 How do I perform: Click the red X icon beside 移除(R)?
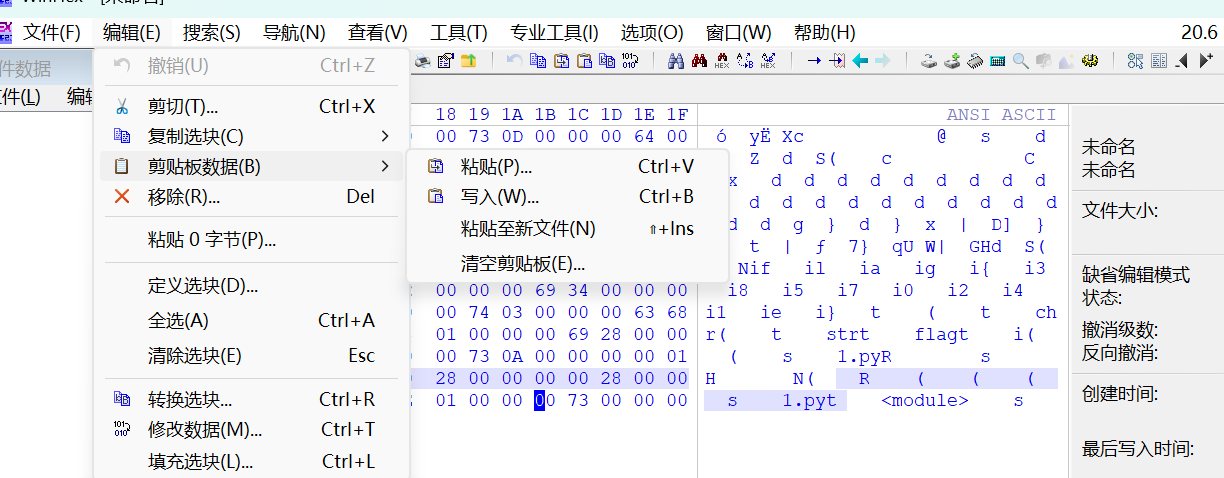[x=122, y=196]
